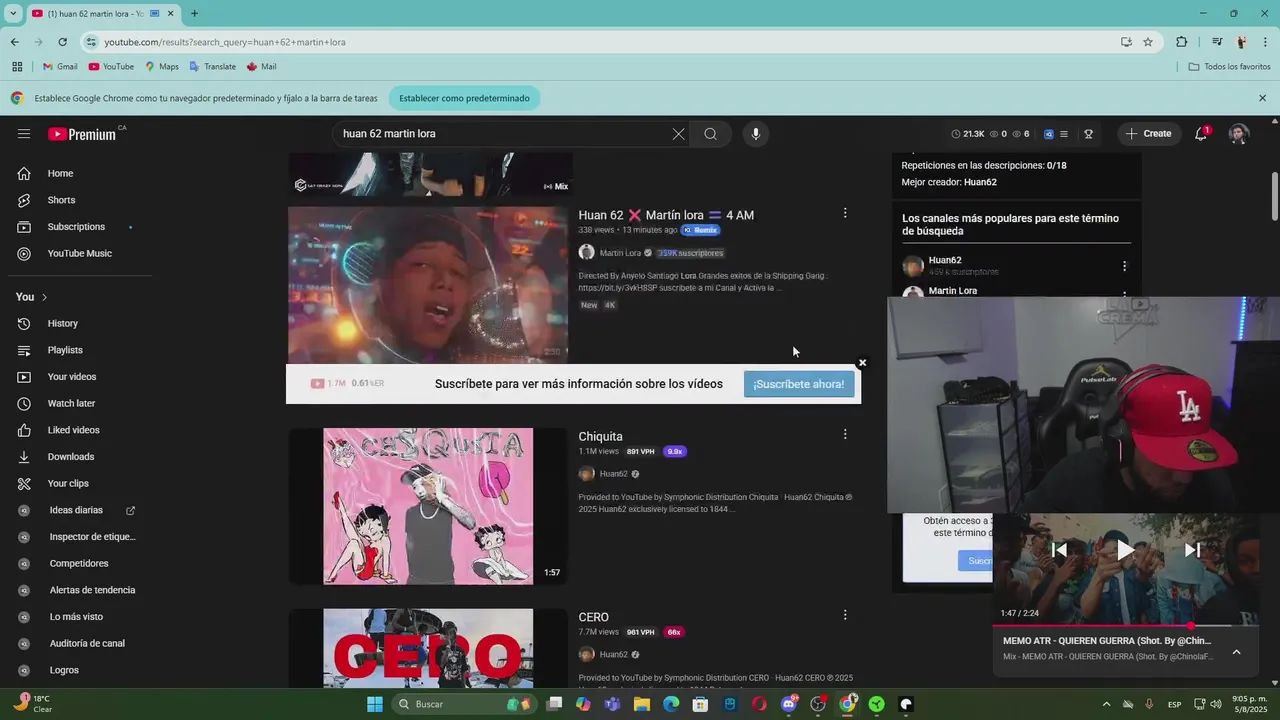Open the YouTube hamburger guide menu
The width and height of the screenshot is (1280, 720).
[x=24, y=133]
